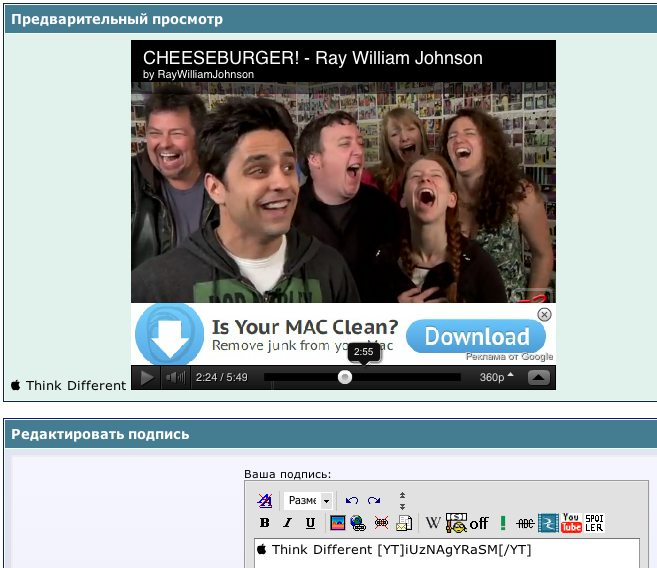
Task: Click the Реклама от Google label
Action: 509,356
